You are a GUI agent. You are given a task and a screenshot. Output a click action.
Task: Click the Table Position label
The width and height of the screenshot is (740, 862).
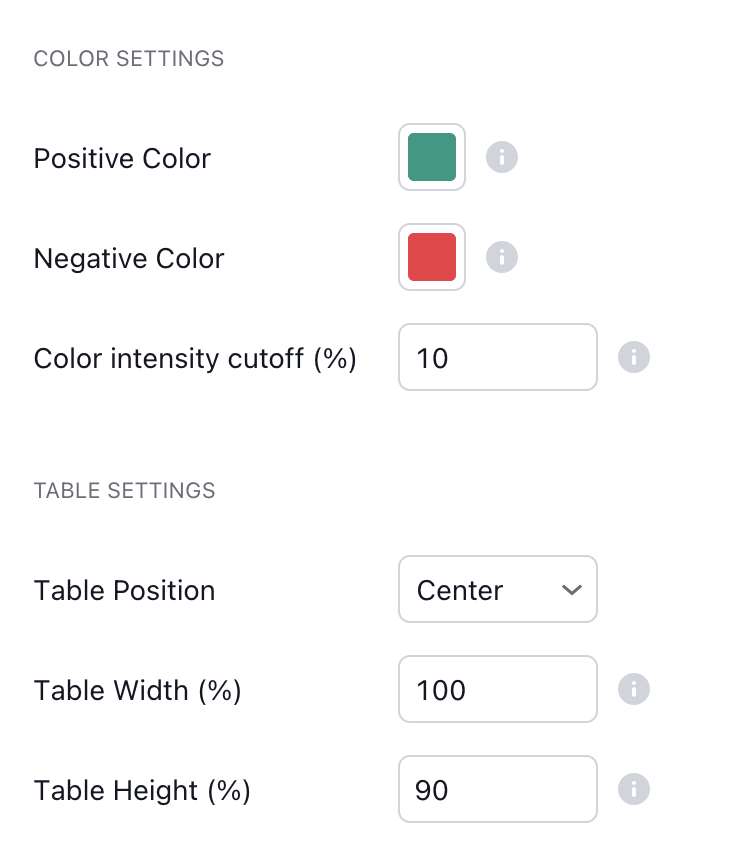click(x=124, y=590)
